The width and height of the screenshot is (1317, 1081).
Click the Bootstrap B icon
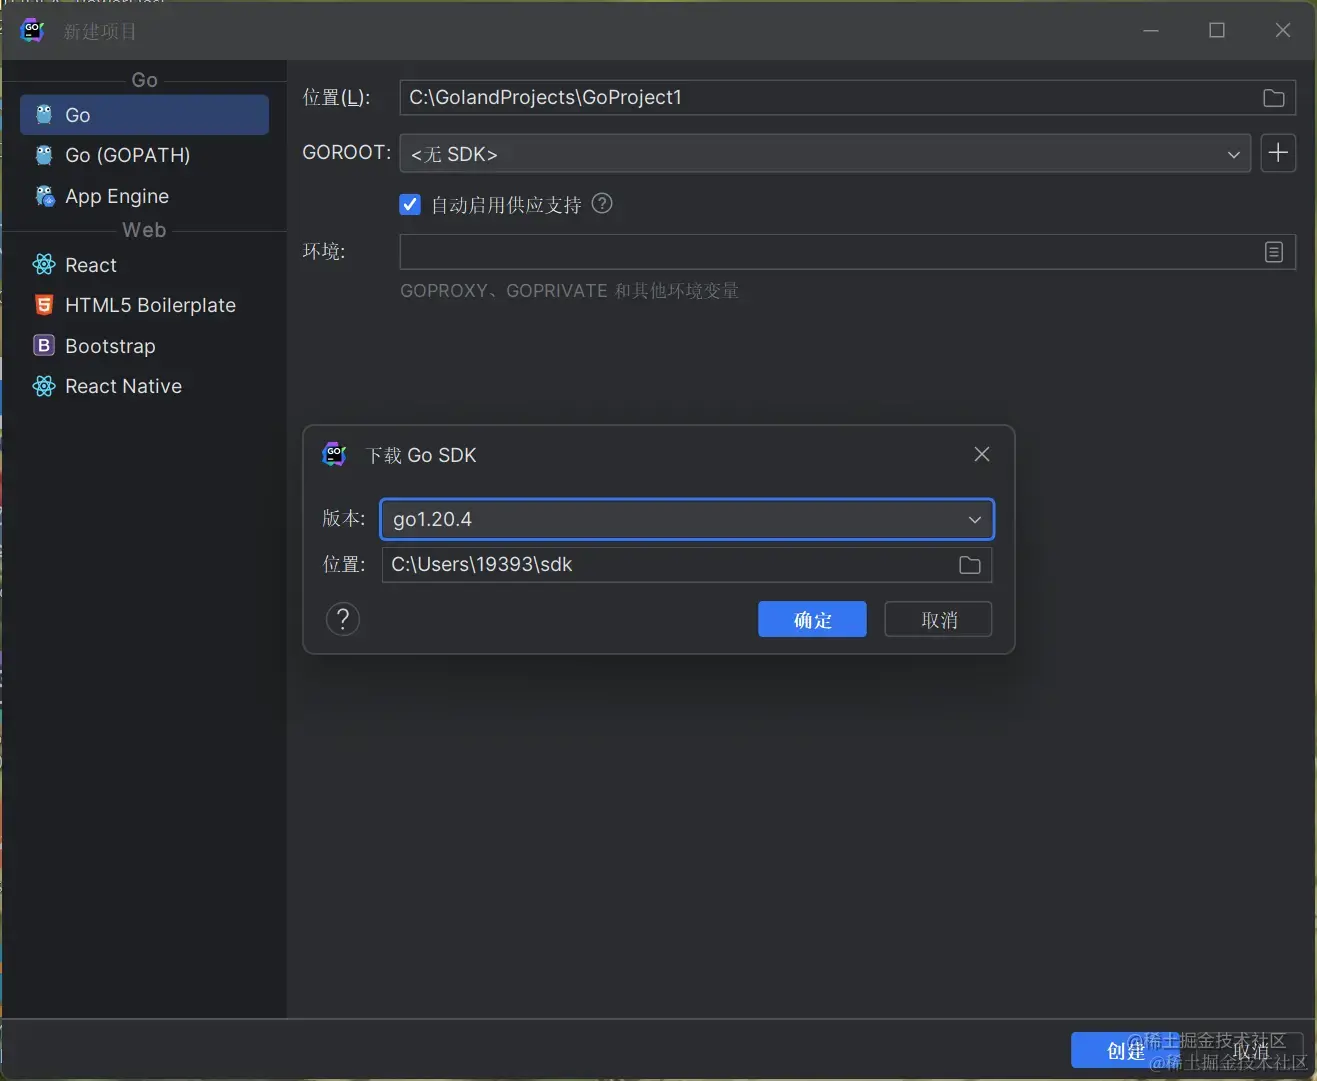tap(44, 345)
